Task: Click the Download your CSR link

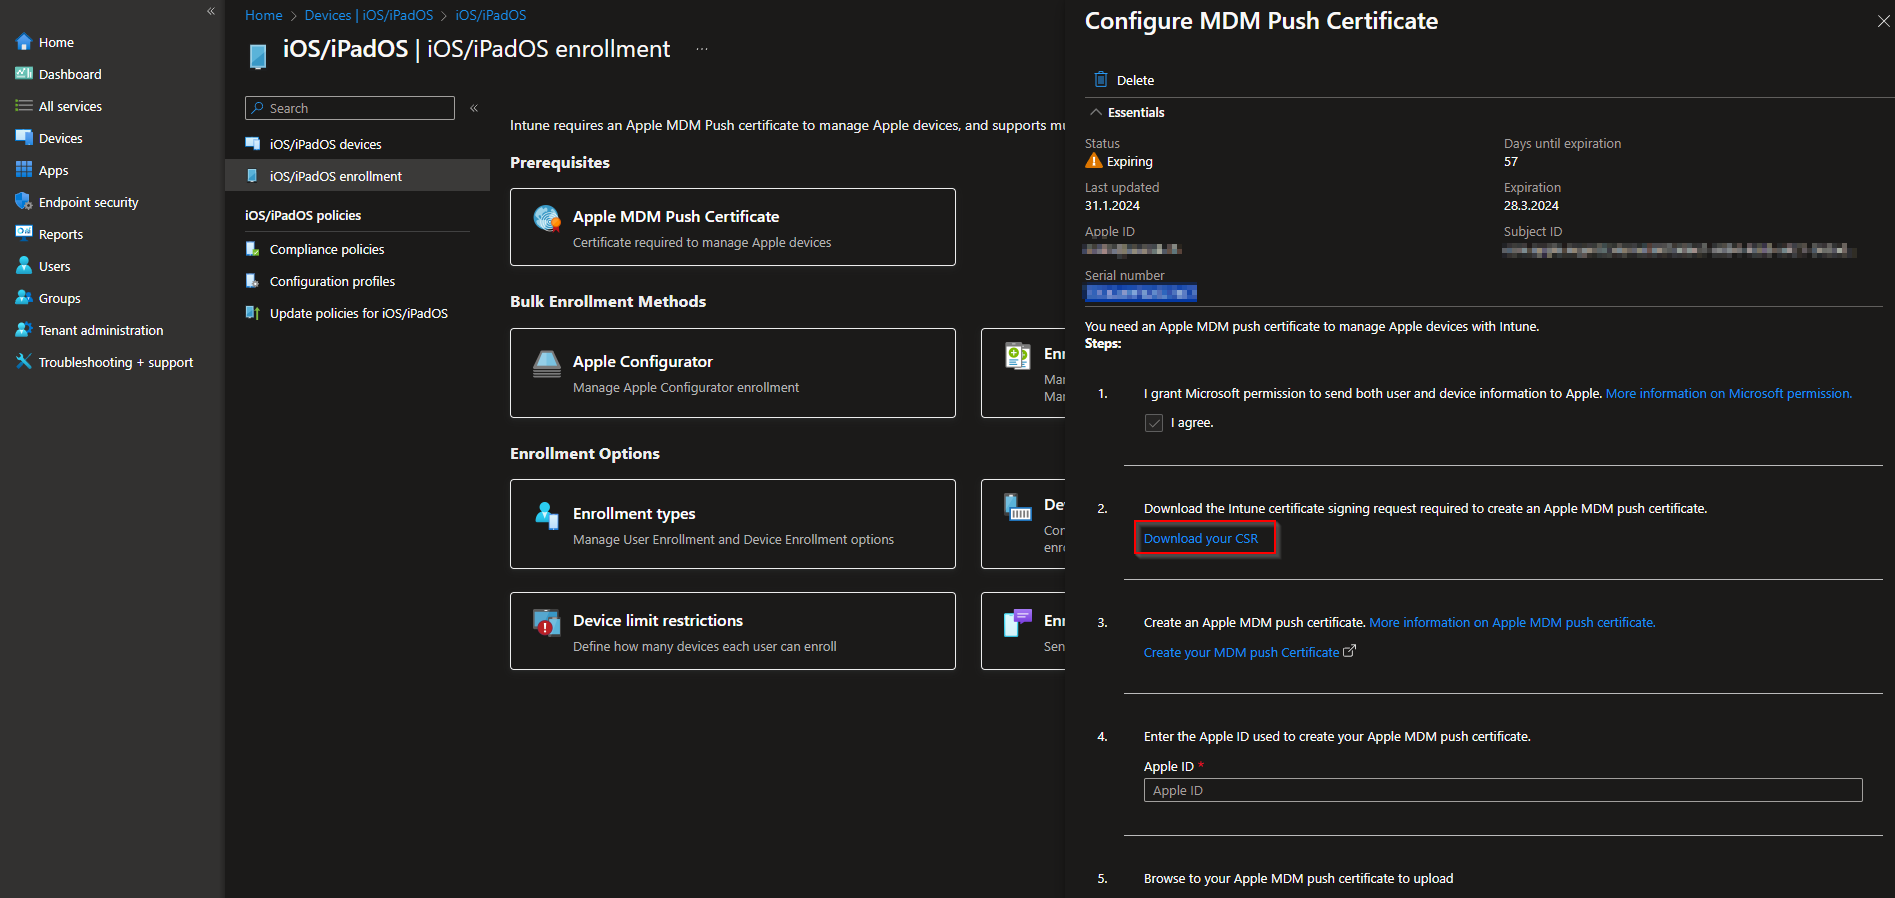Action: point(1201,538)
